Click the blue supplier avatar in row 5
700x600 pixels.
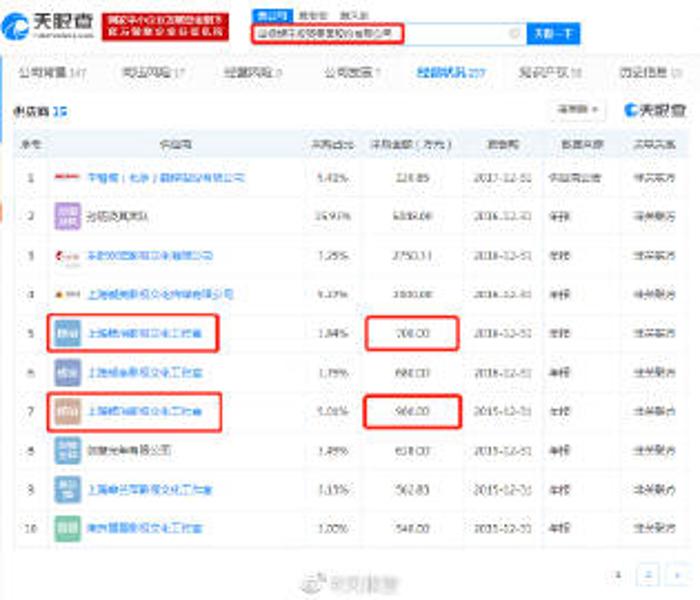point(68,333)
